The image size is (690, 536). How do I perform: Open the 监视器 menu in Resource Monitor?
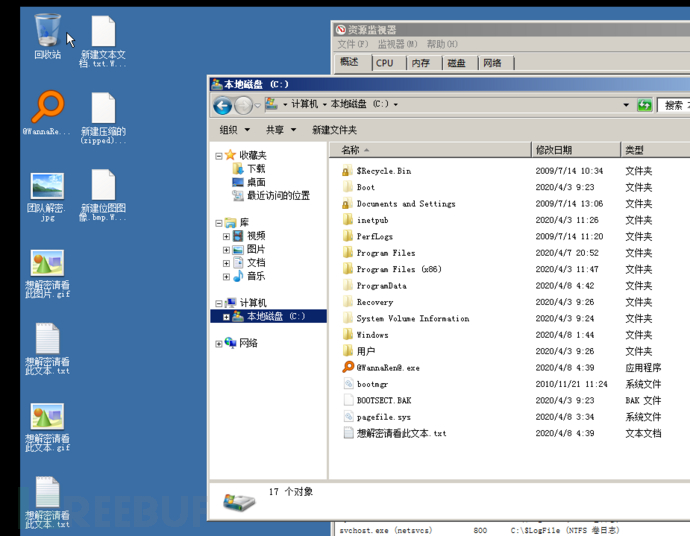397,44
